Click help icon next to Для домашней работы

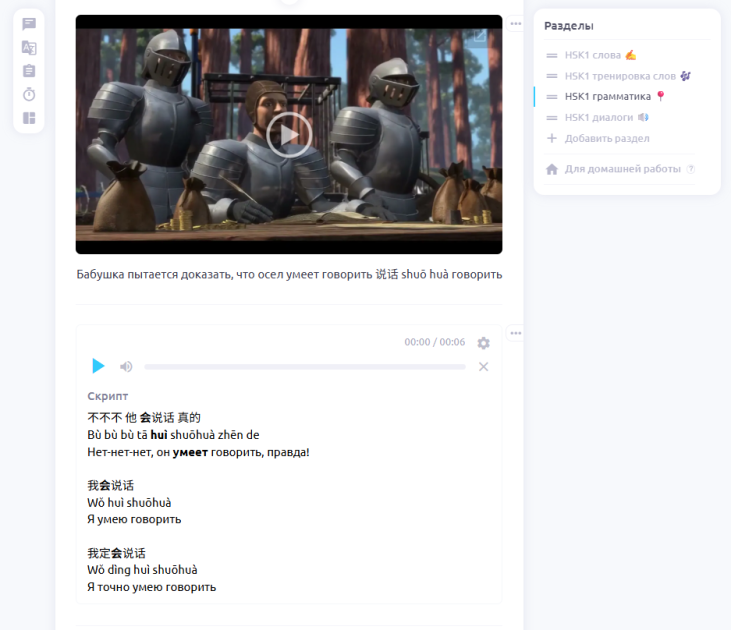coord(691,169)
